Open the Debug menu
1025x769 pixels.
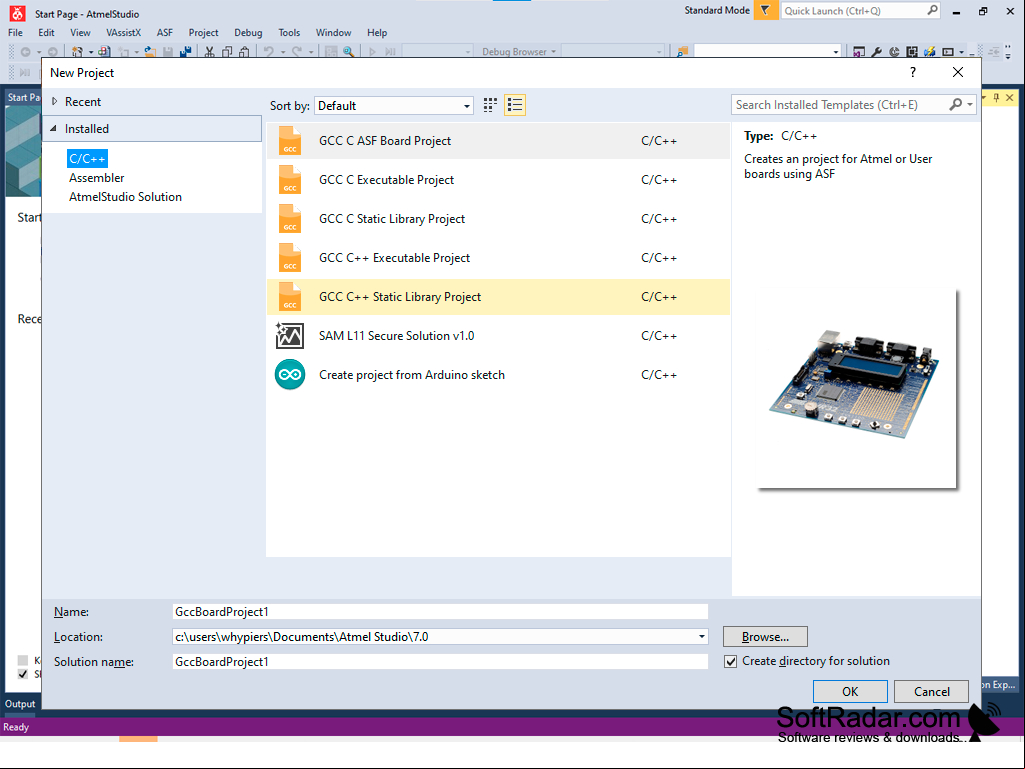click(248, 33)
